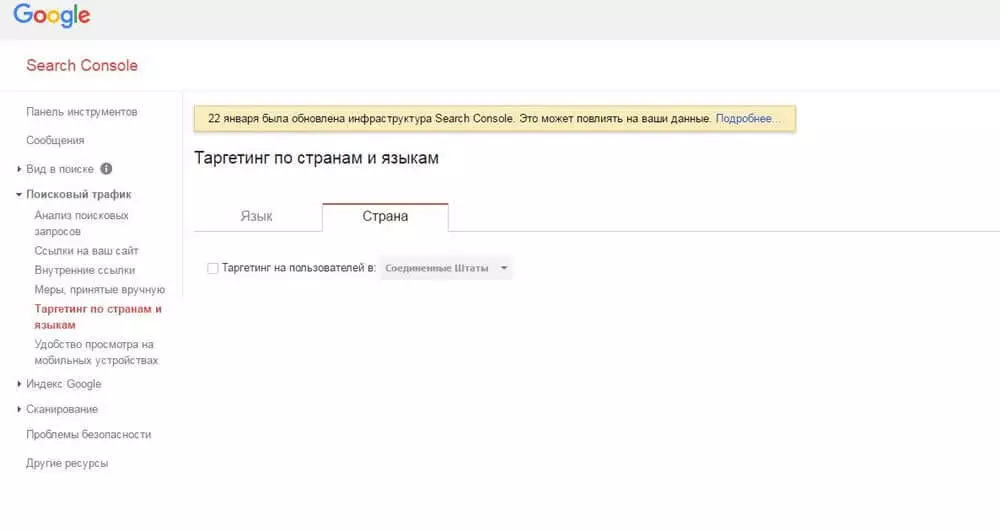Open the Соединенные Штаты country dropdown
The width and height of the screenshot is (1000, 531).
coord(446,268)
